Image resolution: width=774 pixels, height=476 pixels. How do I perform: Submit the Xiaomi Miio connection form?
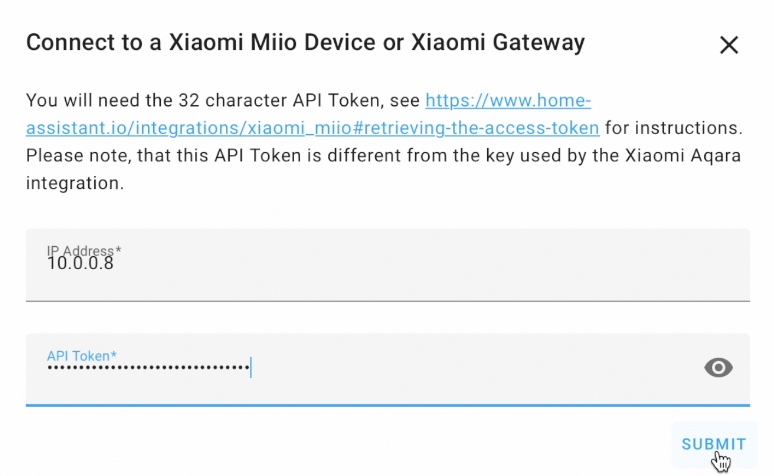714,444
